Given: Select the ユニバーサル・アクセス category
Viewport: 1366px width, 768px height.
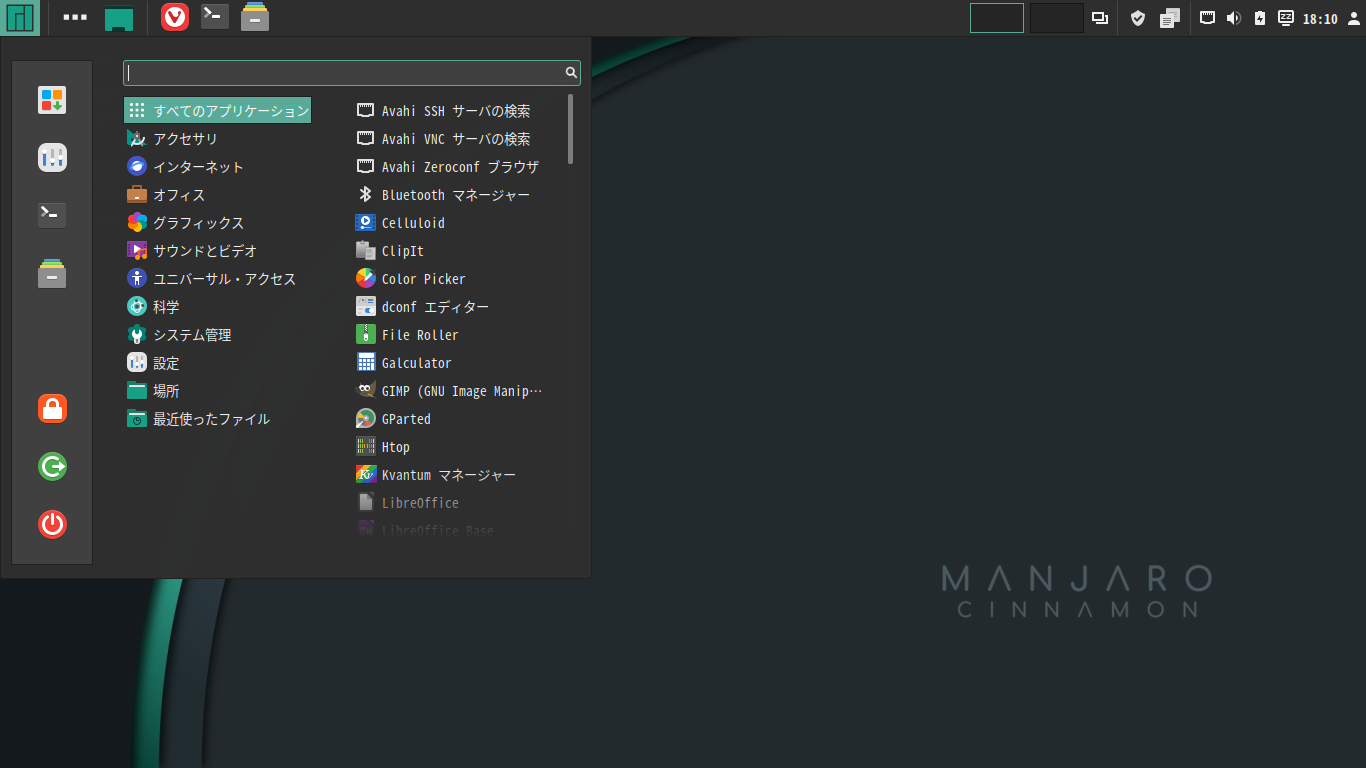Looking at the screenshot, I should (x=217, y=279).
